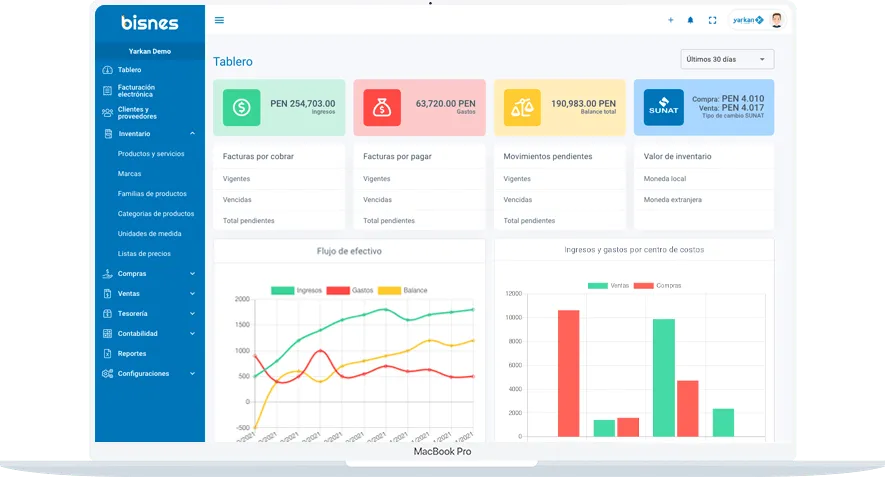
Task: Select Productos y servicios submenu
Action: click(x=151, y=154)
